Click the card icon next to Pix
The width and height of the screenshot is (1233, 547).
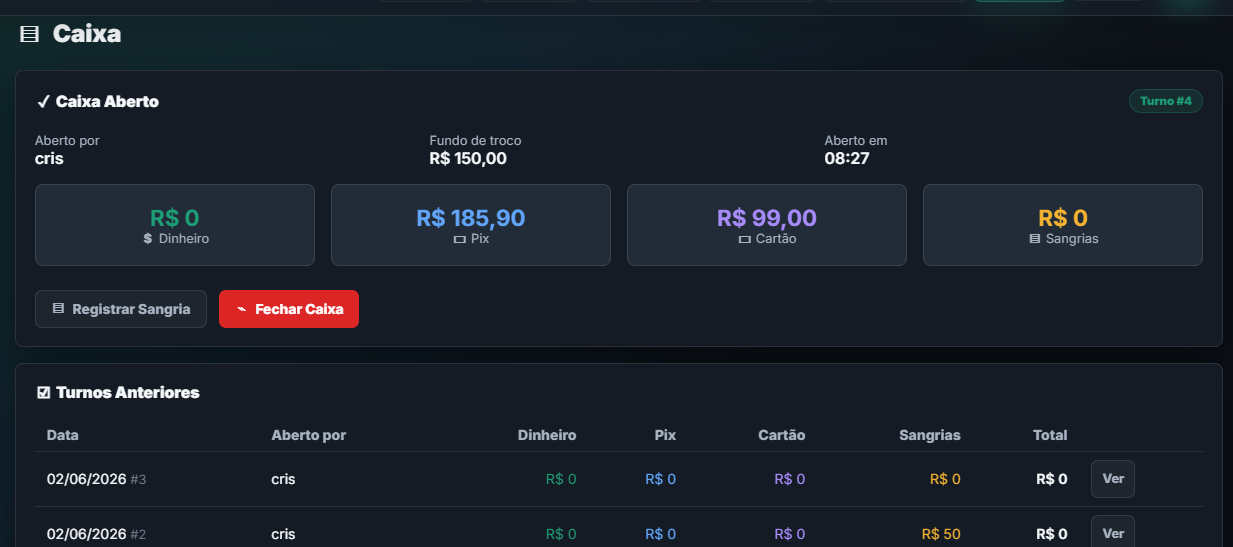click(x=459, y=240)
